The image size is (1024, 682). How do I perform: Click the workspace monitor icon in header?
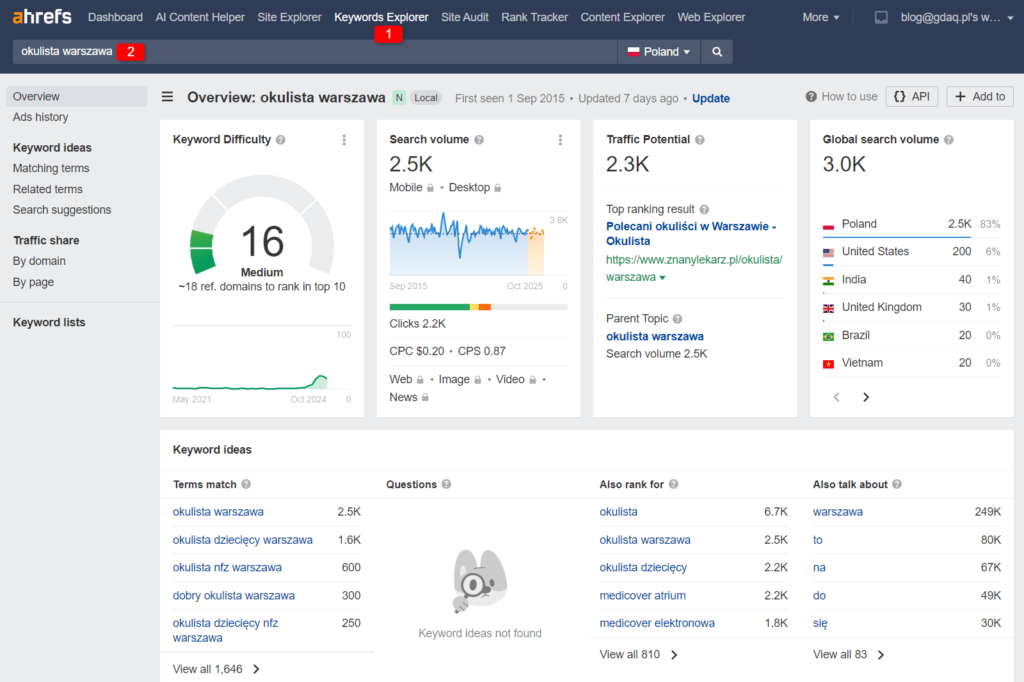881,17
